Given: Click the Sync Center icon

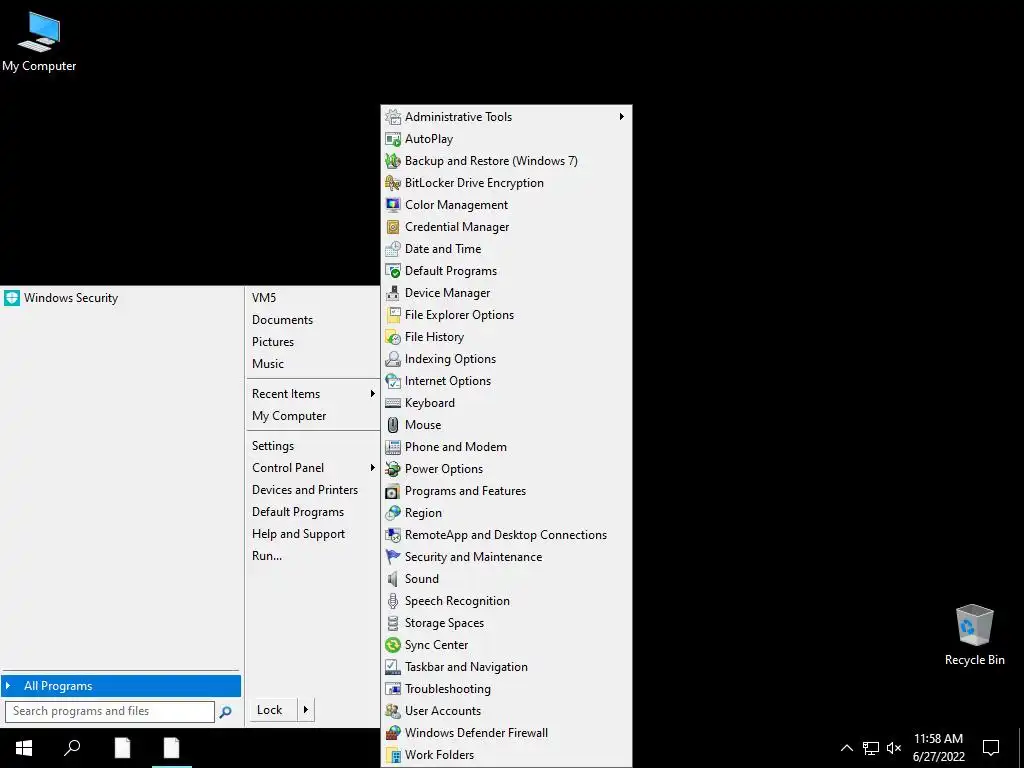Looking at the screenshot, I should tap(392, 645).
